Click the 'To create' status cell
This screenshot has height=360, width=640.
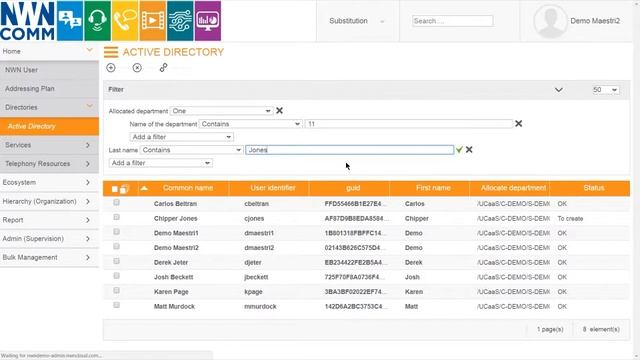tap(570, 219)
